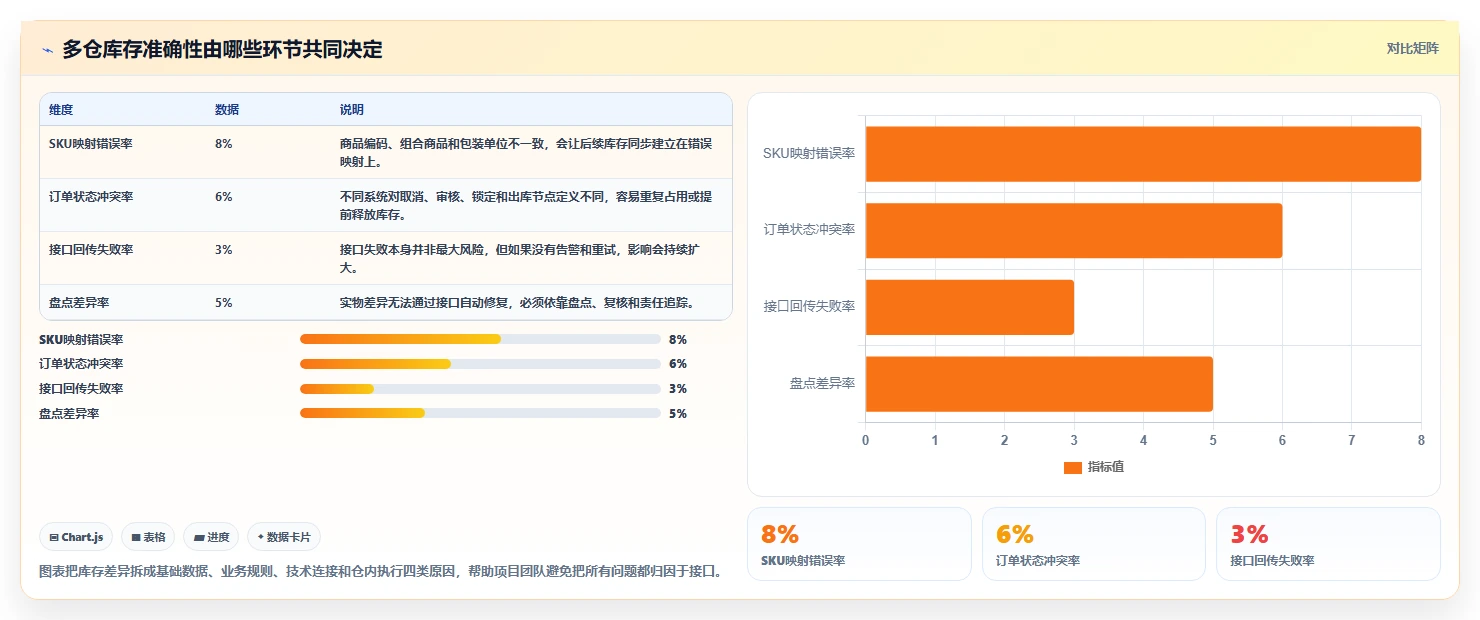
Task: Open the 8% SKU映射错误率 data card
Action: (x=859, y=544)
